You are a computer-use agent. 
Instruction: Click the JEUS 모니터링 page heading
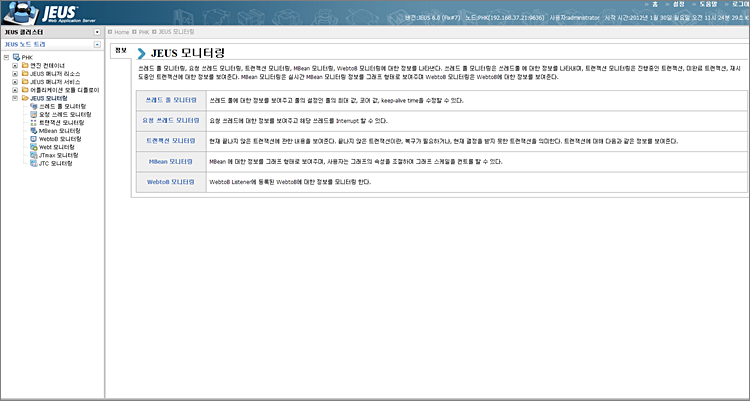(x=188, y=53)
